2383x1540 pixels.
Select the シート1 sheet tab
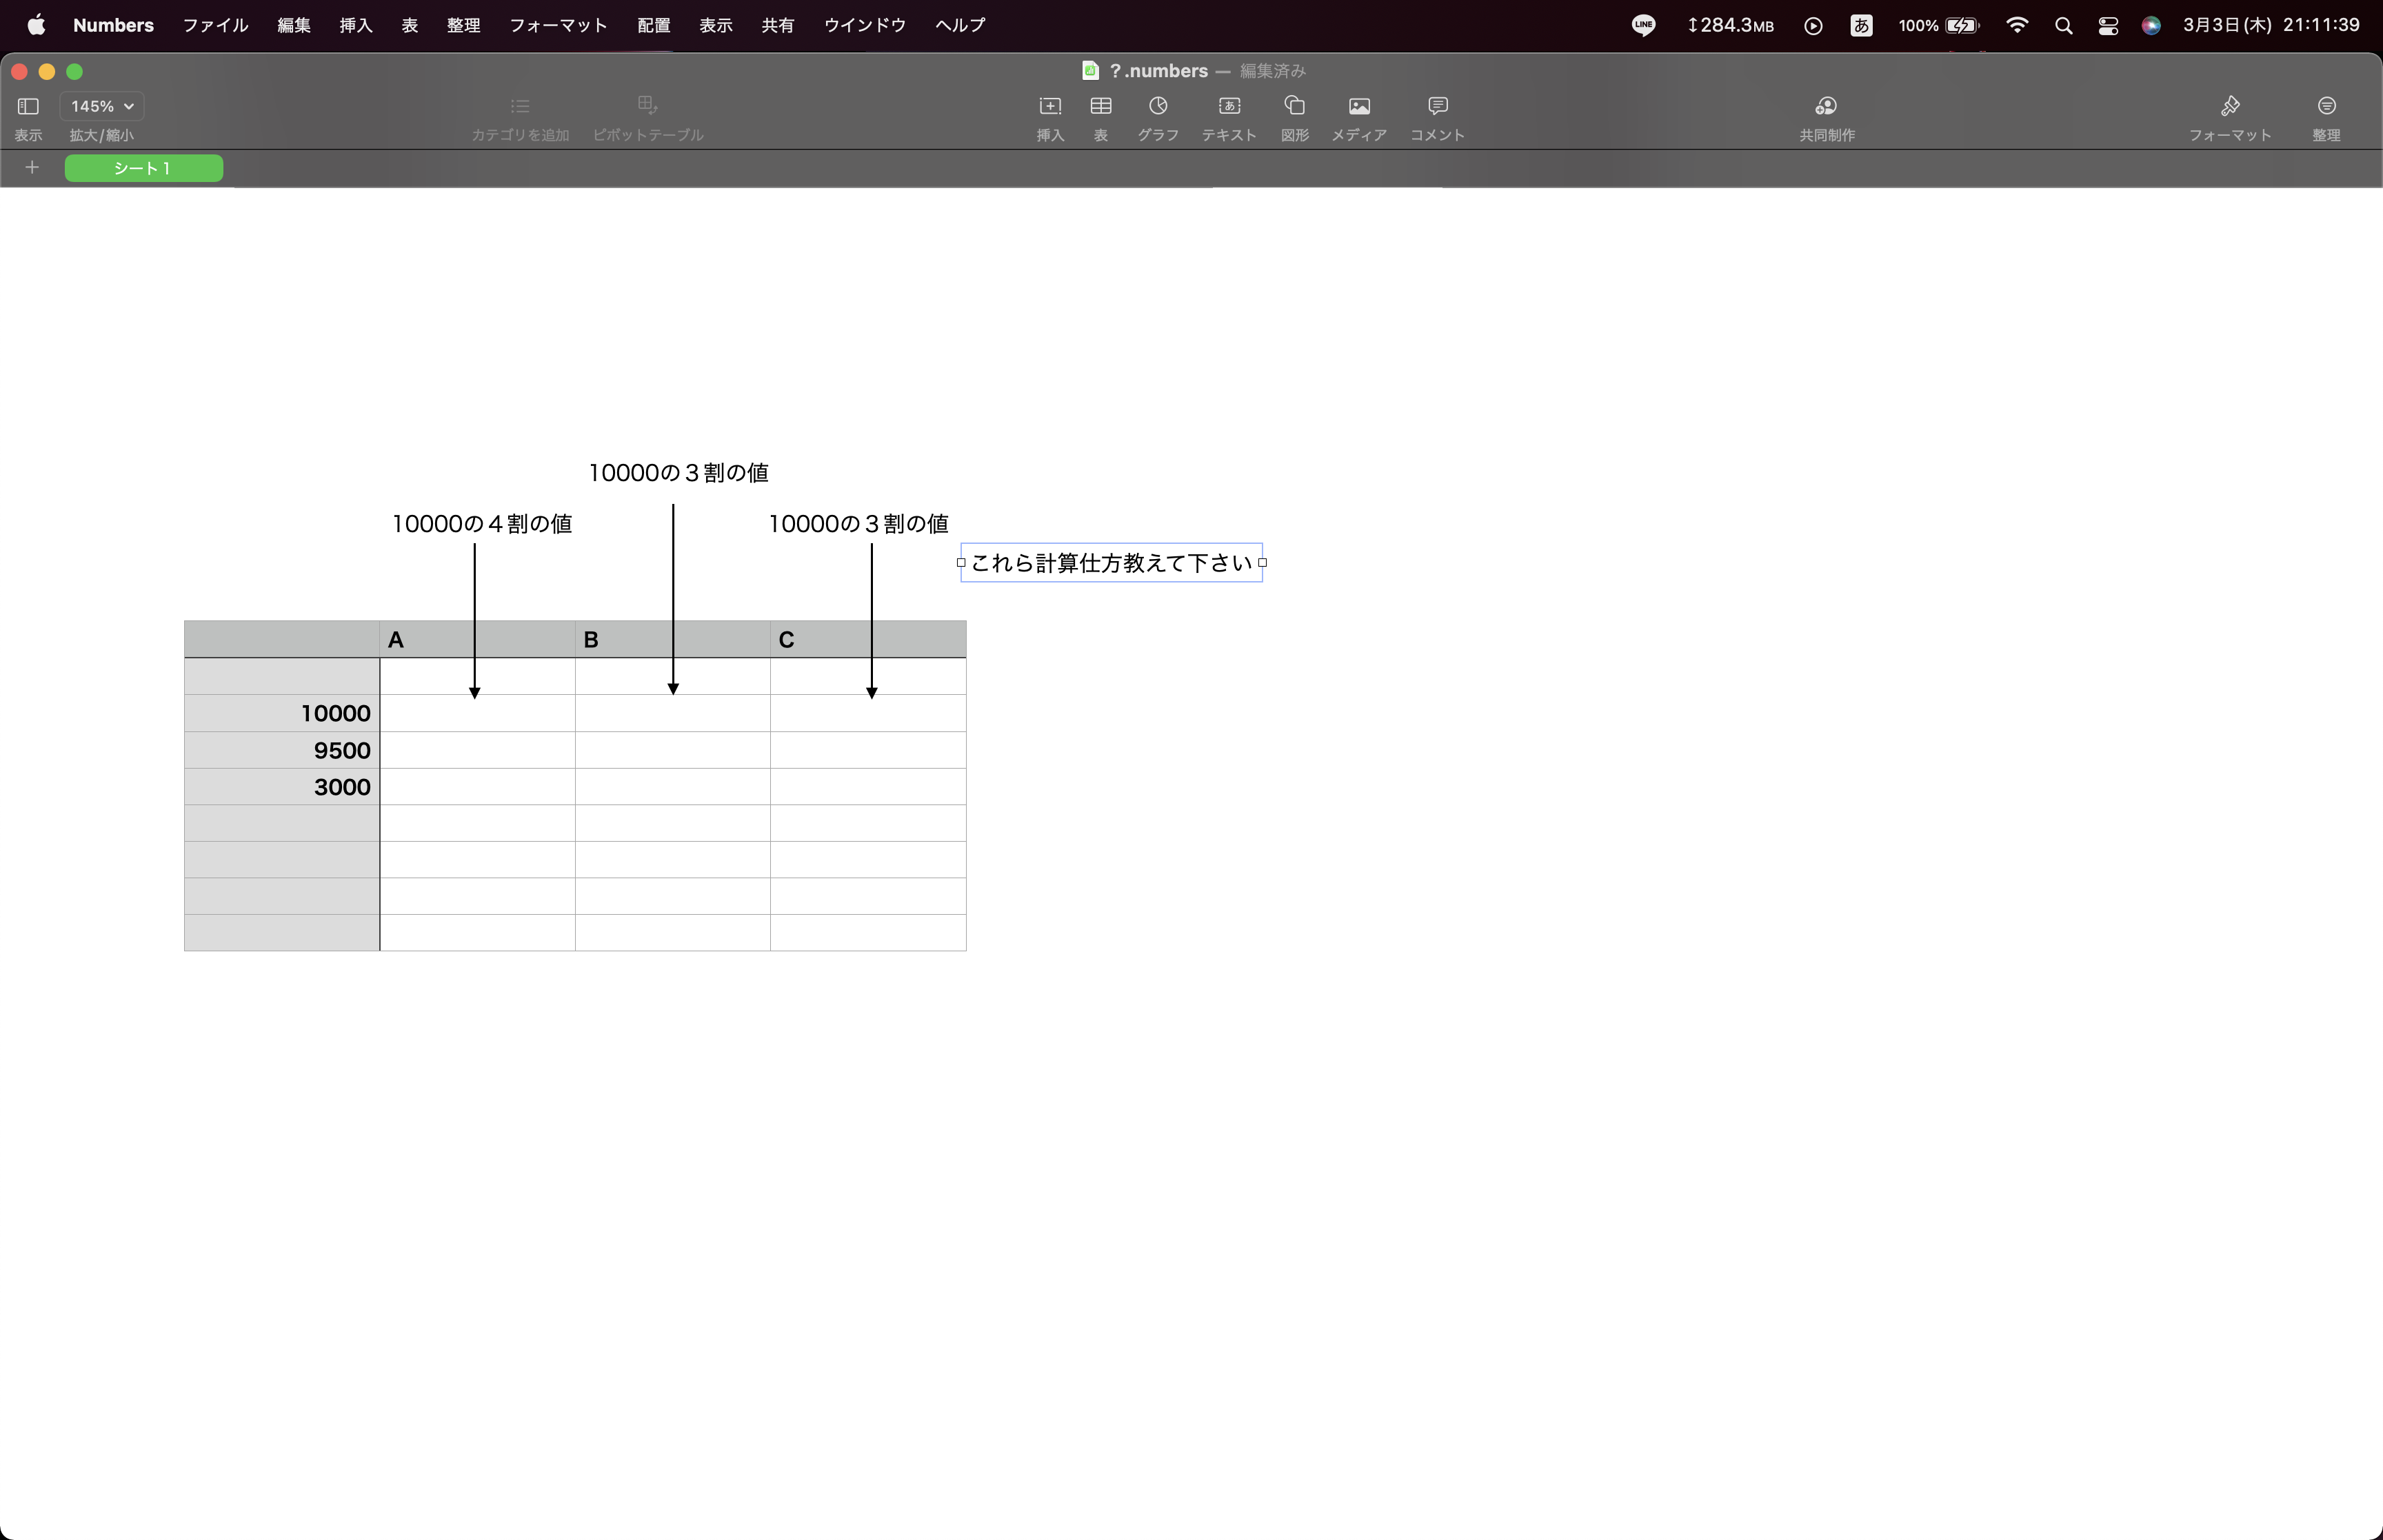pos(143,168)
